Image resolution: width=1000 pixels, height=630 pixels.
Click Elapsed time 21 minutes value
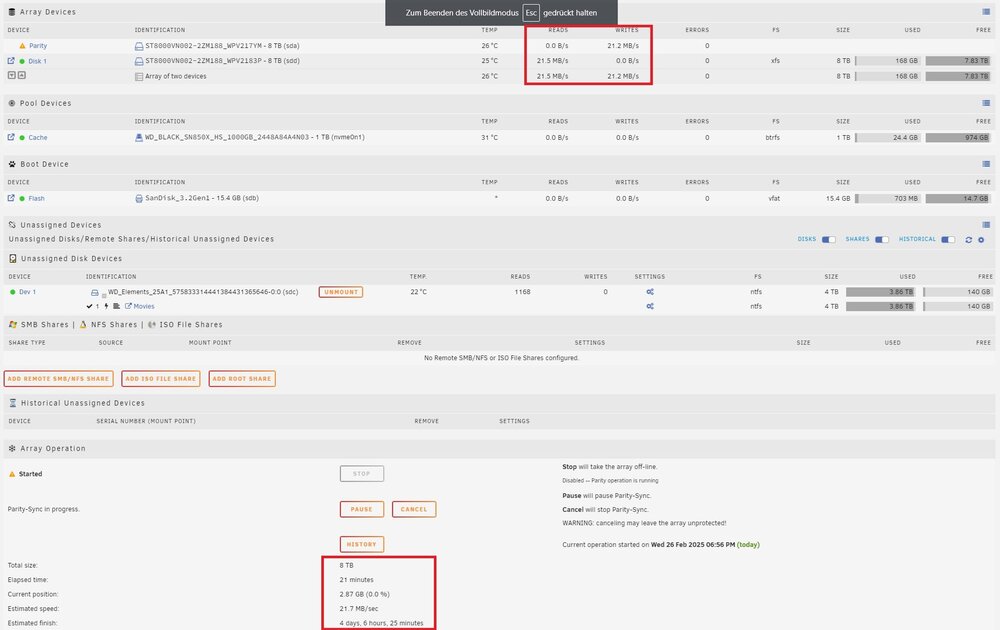click(356, 580)
